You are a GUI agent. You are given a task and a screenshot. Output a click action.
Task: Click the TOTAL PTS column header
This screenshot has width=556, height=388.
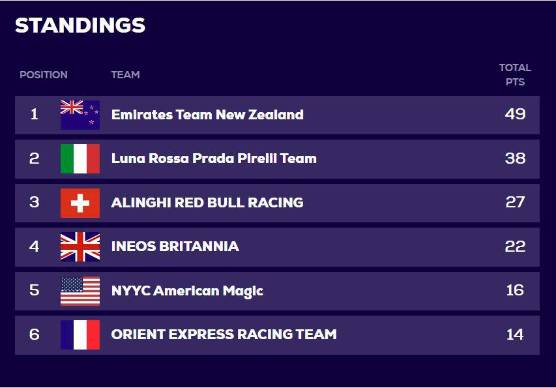(515, 75)
